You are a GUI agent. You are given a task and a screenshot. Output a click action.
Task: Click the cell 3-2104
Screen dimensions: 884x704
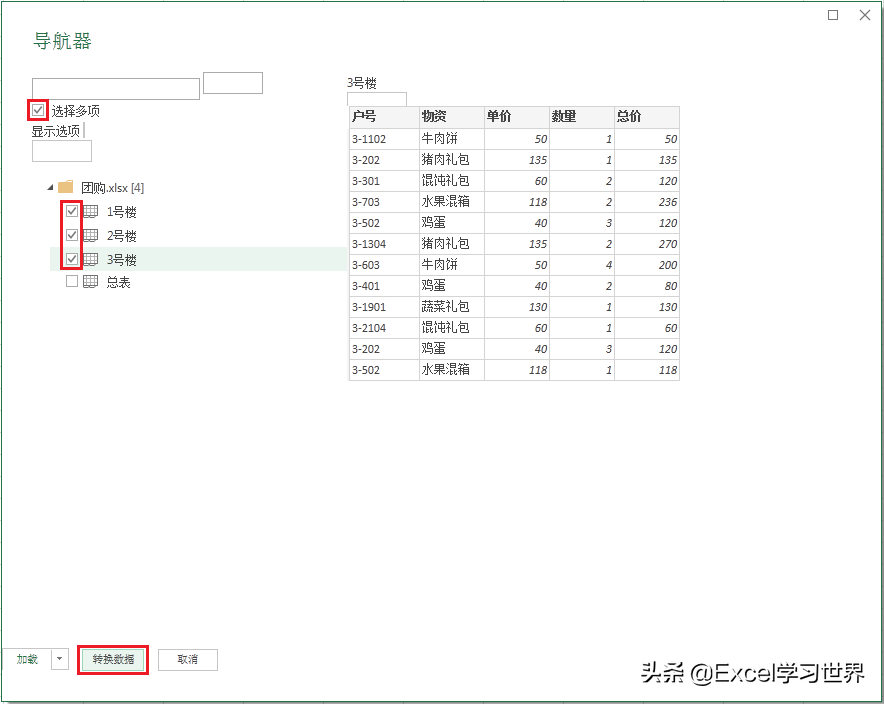tap(384, 327)
